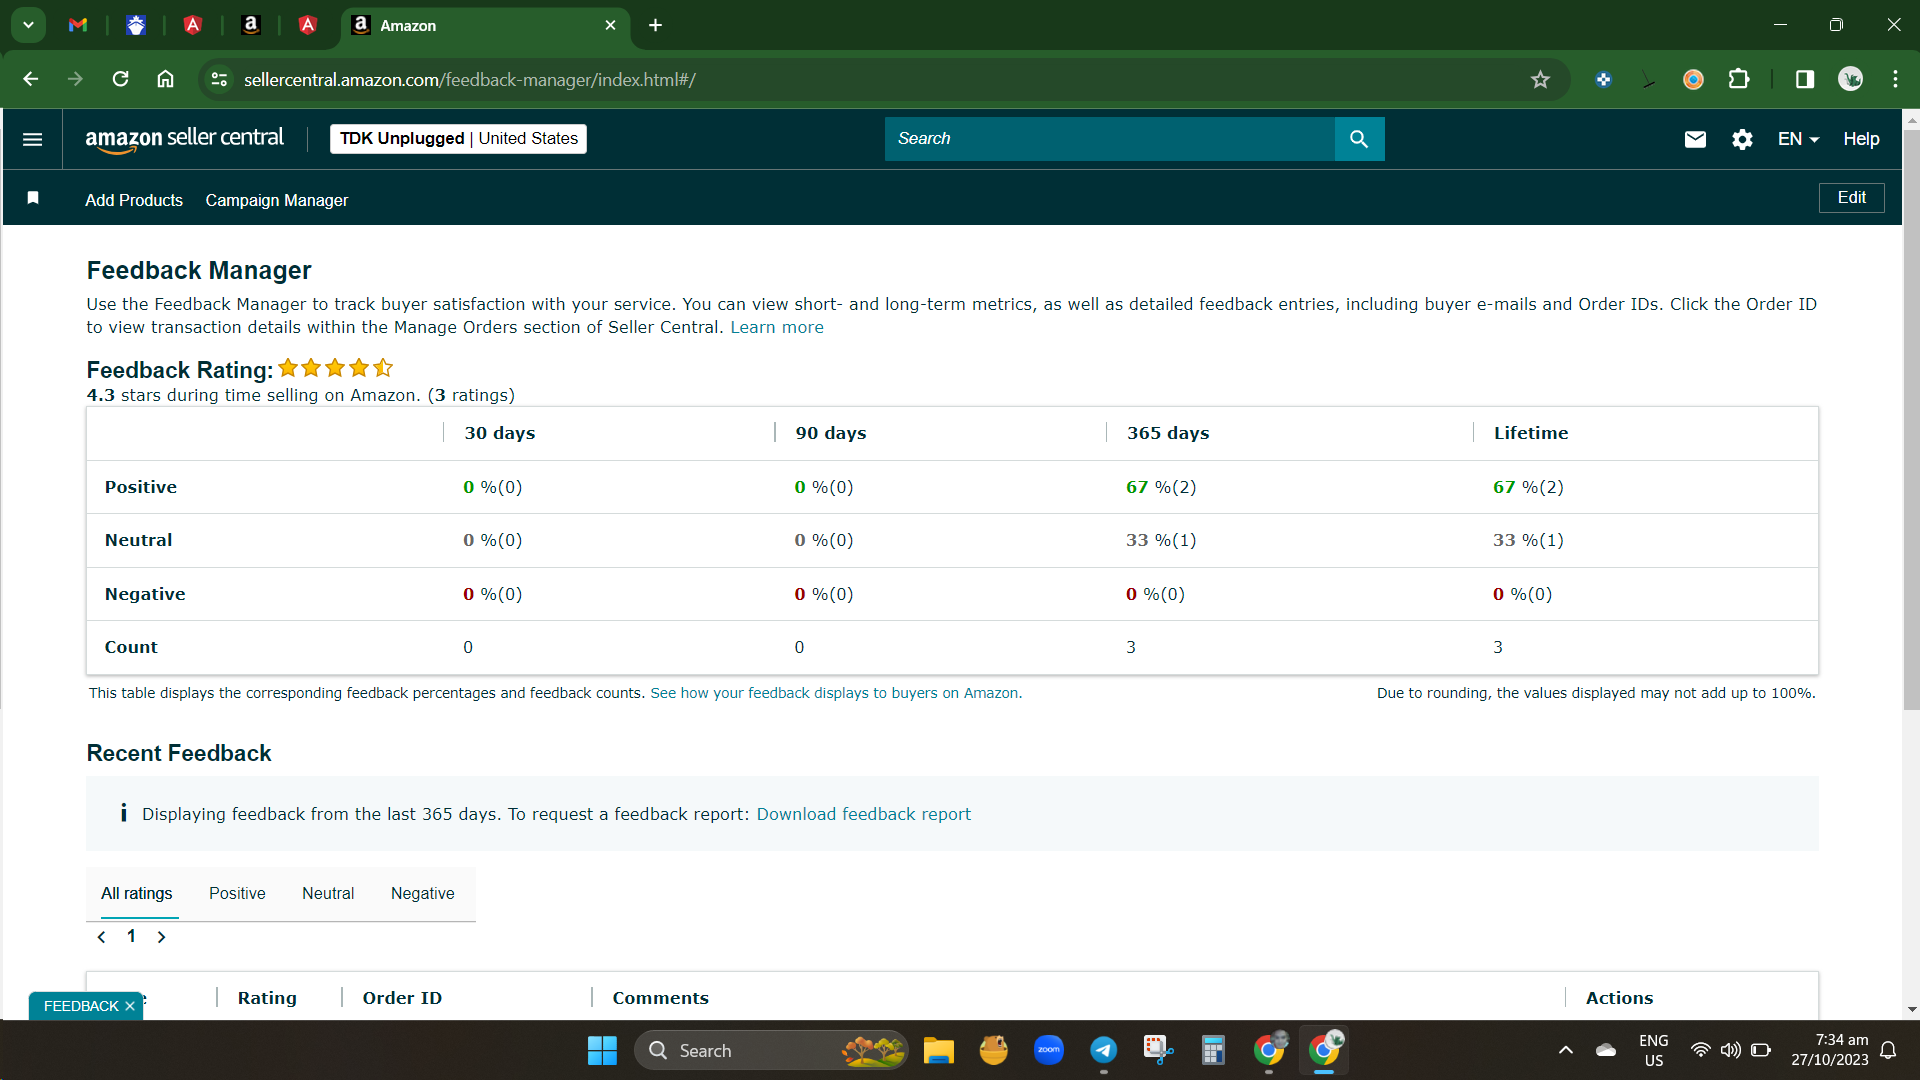Reload the page
This screenshot has width=1920, height=1080.
[x=120, y=79]
